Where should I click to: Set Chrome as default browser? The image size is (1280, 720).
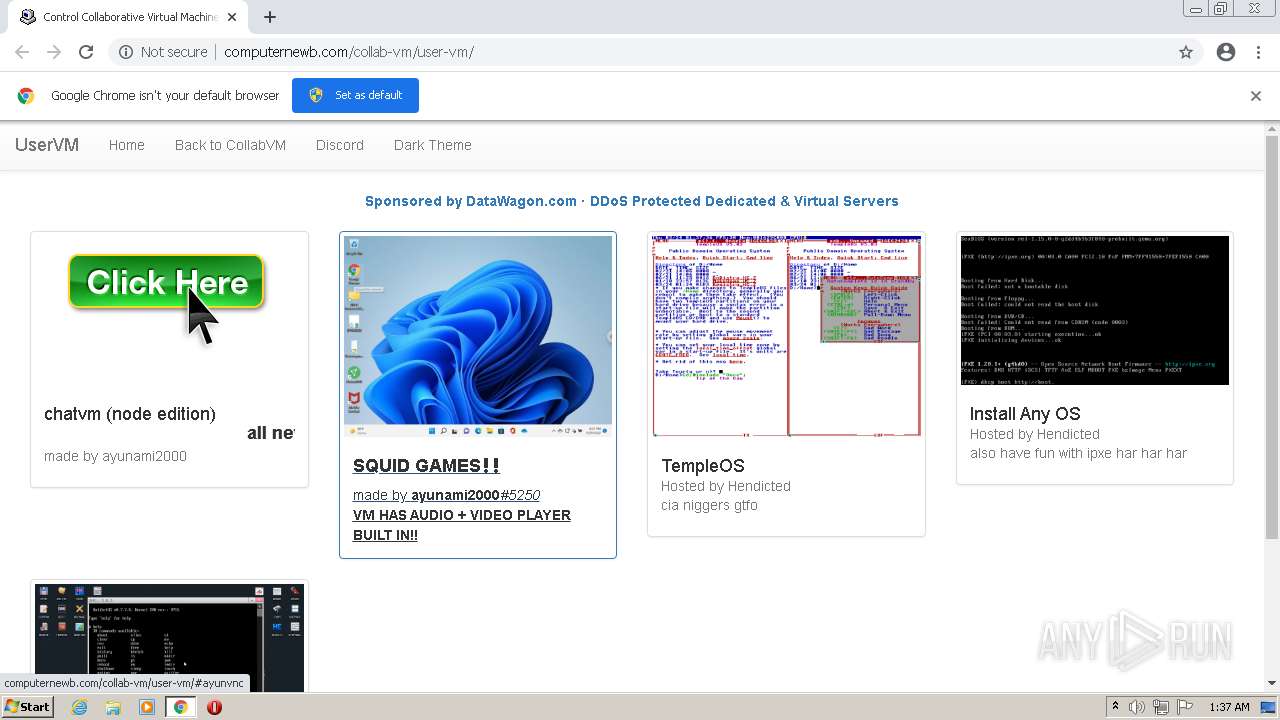coord(355,95)
